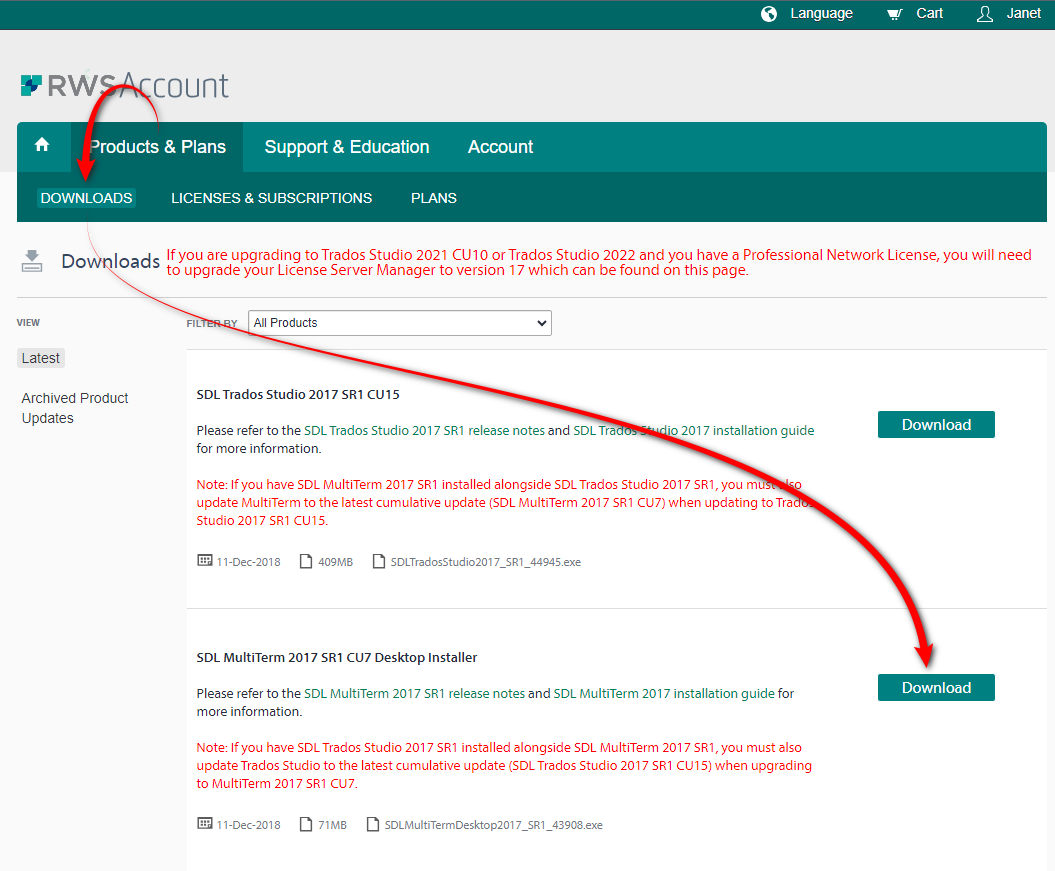The image size is (1055, 871).
Task: Open SDL MultiTerm 2017 installation guide
Action: (x=664, y=693)
